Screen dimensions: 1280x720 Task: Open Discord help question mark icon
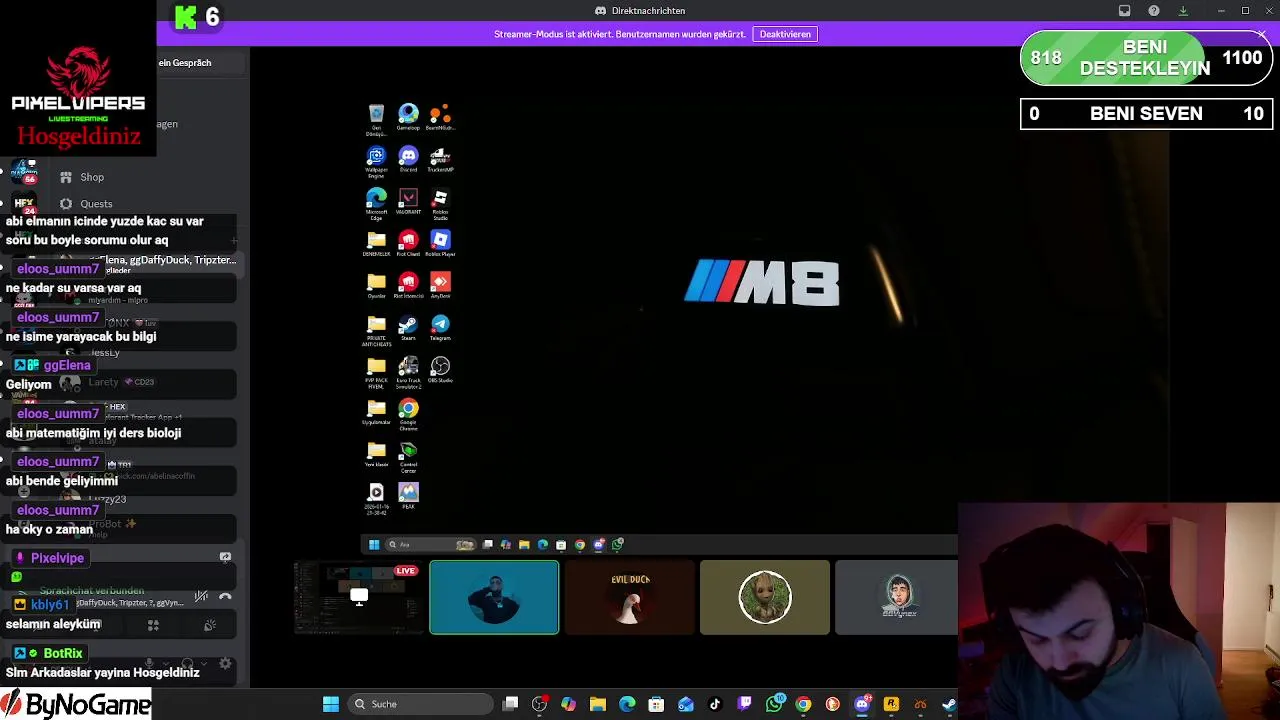point(1154,11)
